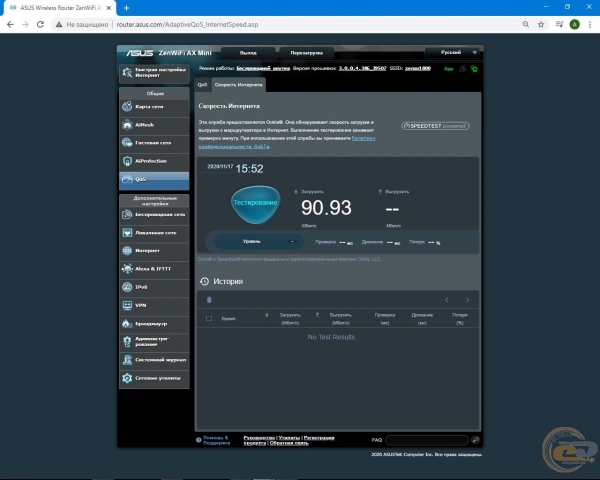Click the SPEEDTEST powered badge
The width and height of the screenshot is (600, 480).
[435, 126]
